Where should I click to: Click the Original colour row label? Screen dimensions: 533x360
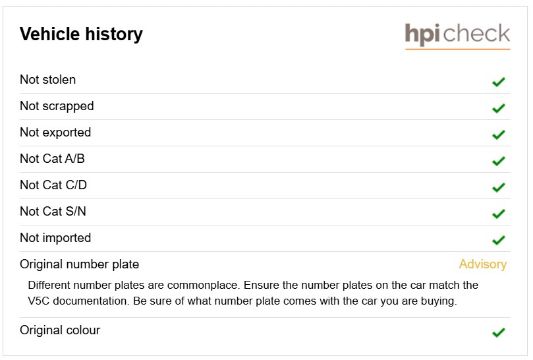click(x=60, y=330)
